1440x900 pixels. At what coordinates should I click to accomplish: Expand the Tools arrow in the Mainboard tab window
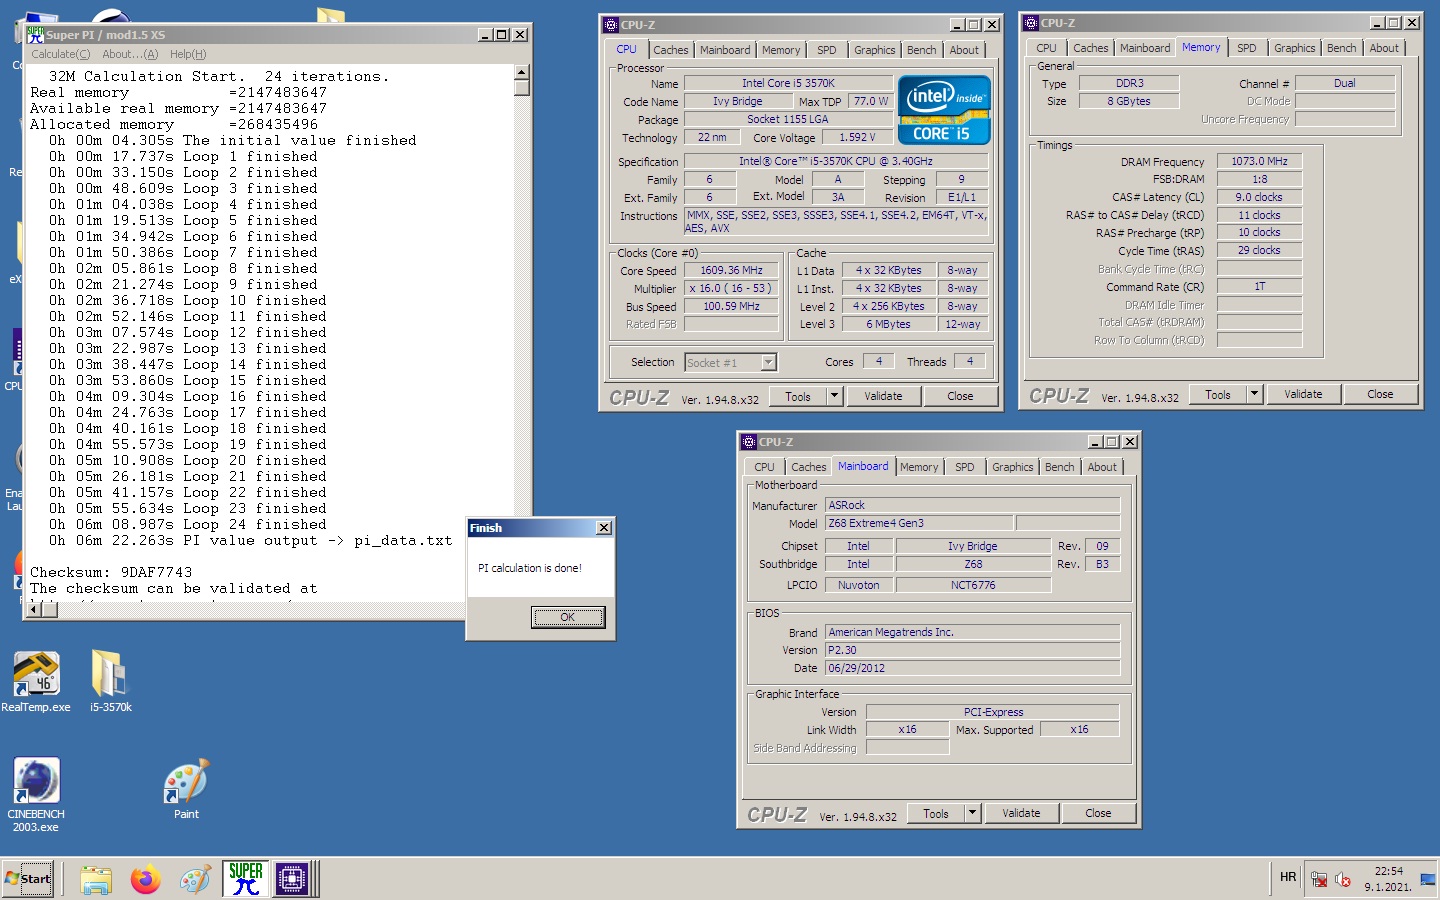pos(972,813)
